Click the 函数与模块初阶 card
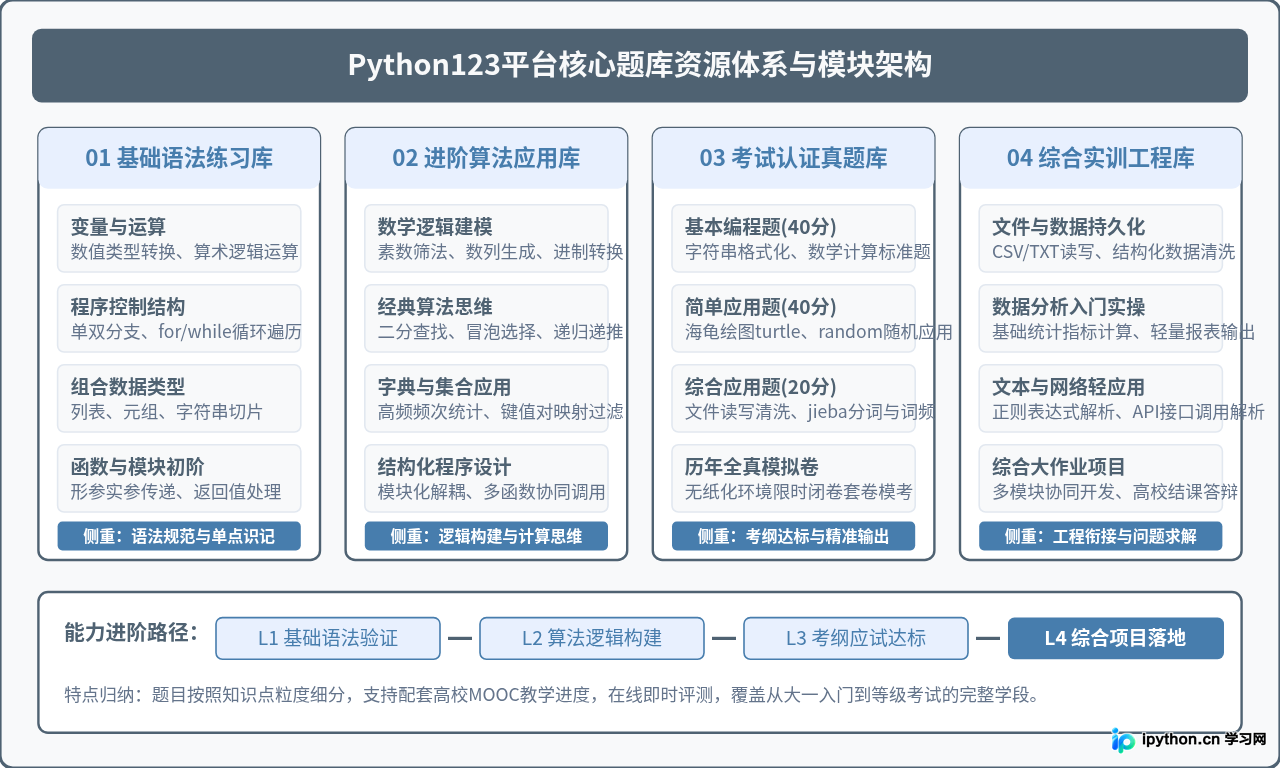This screenshot has width=1280, height=768. (x=179, y=478)
